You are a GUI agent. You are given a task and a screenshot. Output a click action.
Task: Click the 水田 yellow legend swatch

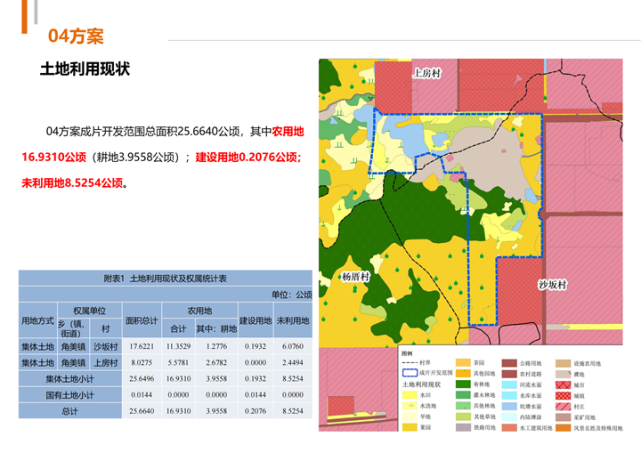pos(410,395)
